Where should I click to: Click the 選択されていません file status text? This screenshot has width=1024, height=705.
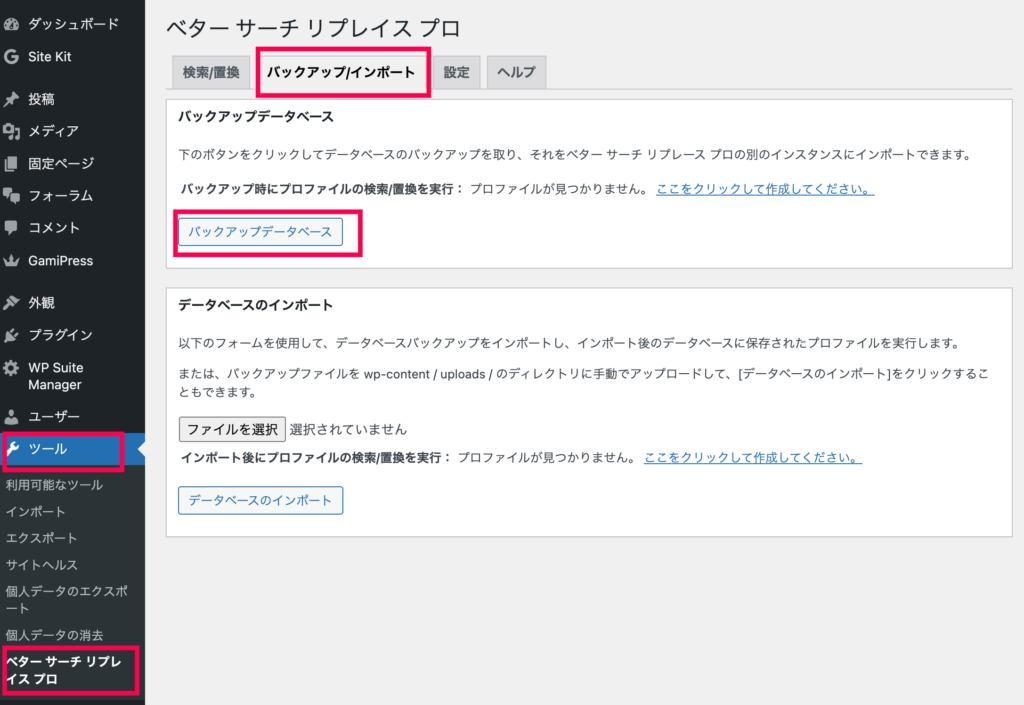348,430
